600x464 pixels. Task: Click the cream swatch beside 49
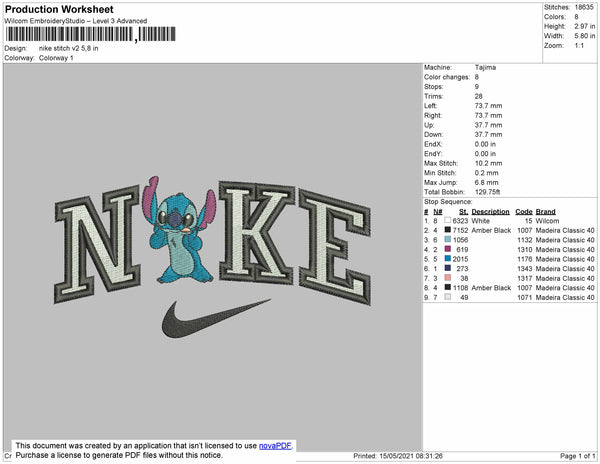[x=447, y=297]
